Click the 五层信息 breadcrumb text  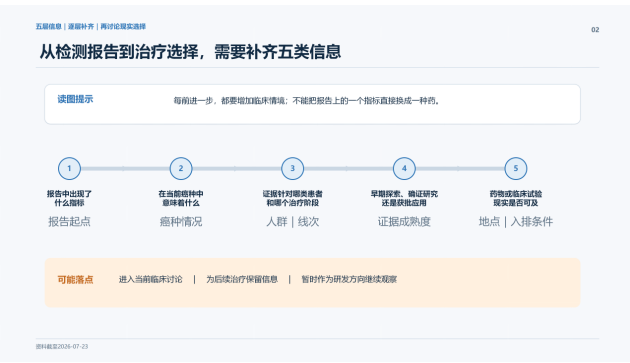click(49, 27)
